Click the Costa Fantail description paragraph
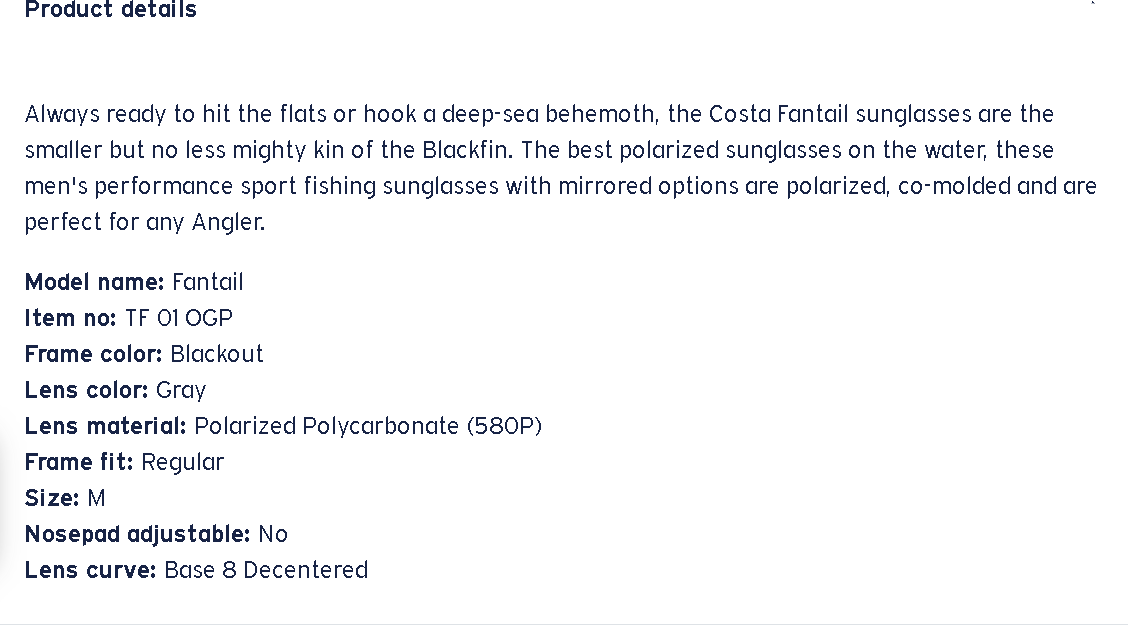Screen dimensions: 1128x630 pyautogui.click(x=560, y=168)
